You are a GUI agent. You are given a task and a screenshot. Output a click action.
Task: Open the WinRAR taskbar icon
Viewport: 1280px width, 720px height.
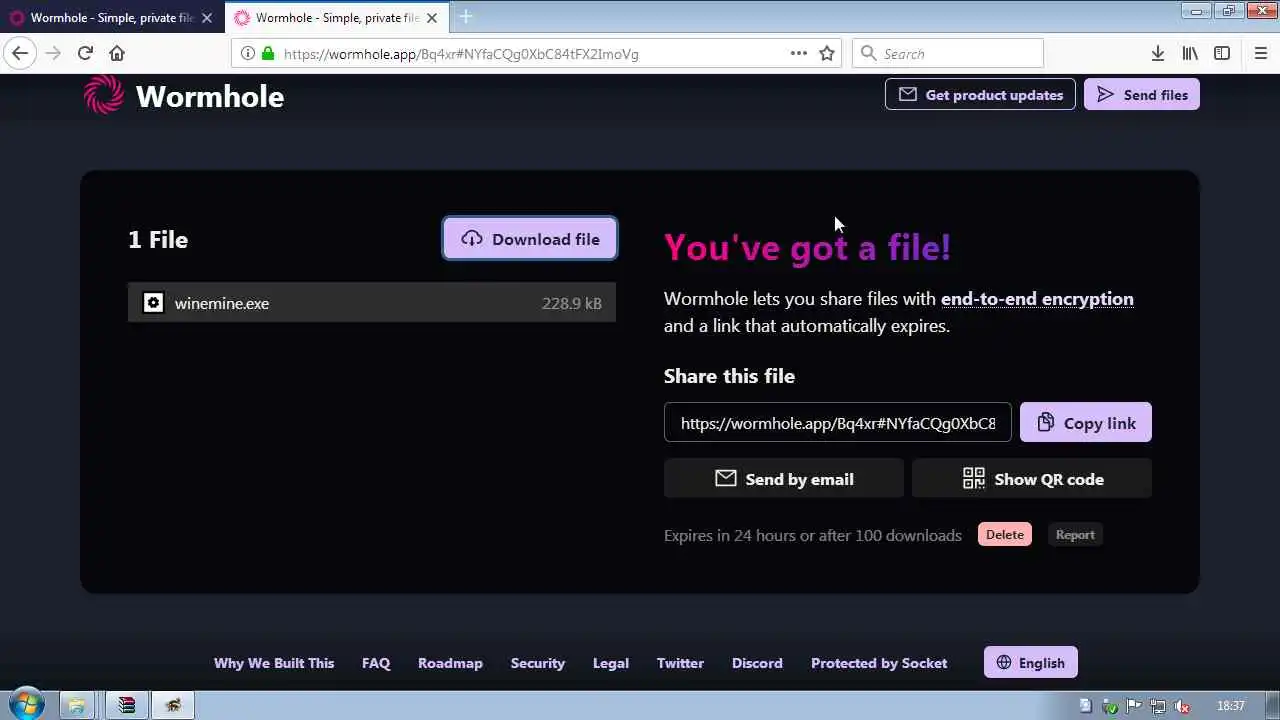[x=126, y=705]
